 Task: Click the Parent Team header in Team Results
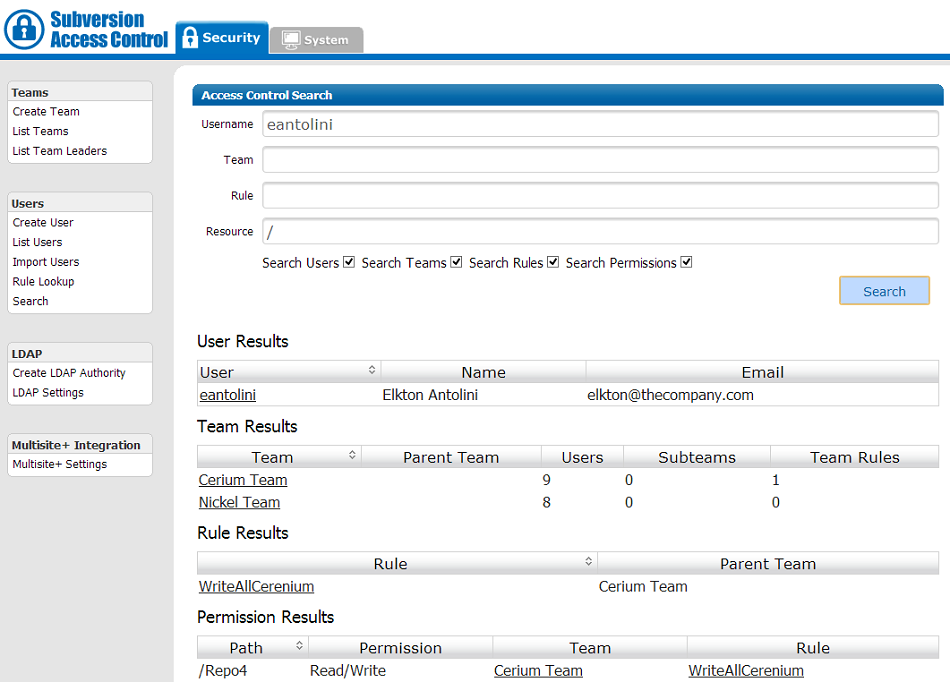click(451, 457)
